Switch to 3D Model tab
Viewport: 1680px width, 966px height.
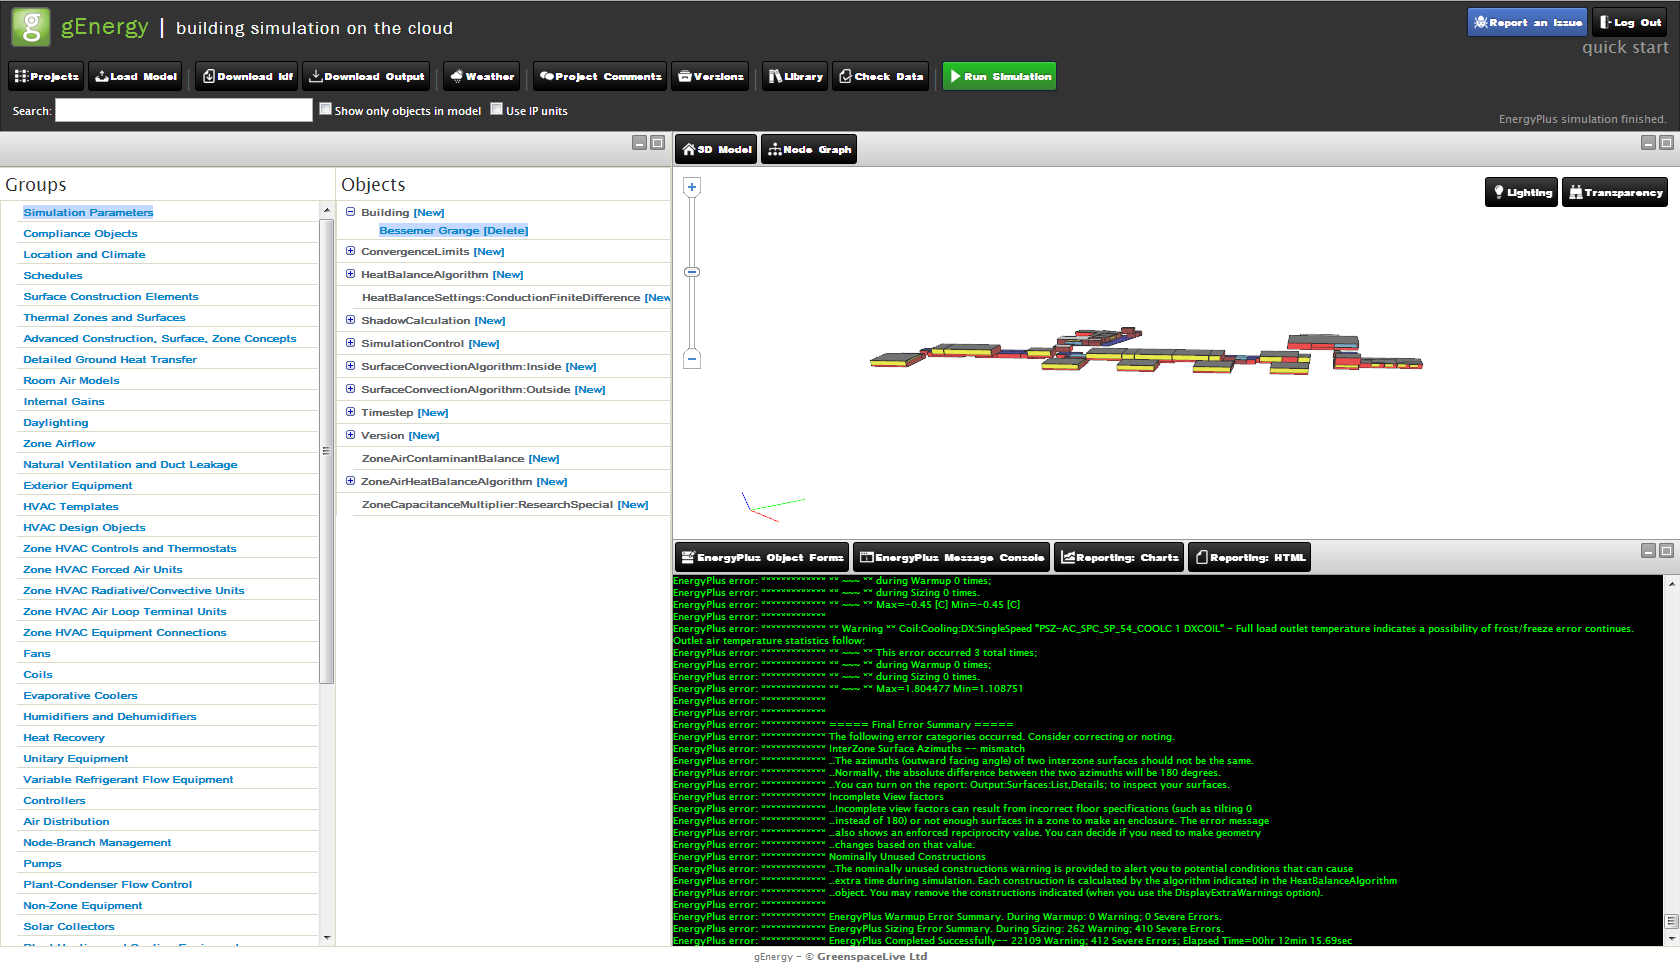[x=716, y=149]
